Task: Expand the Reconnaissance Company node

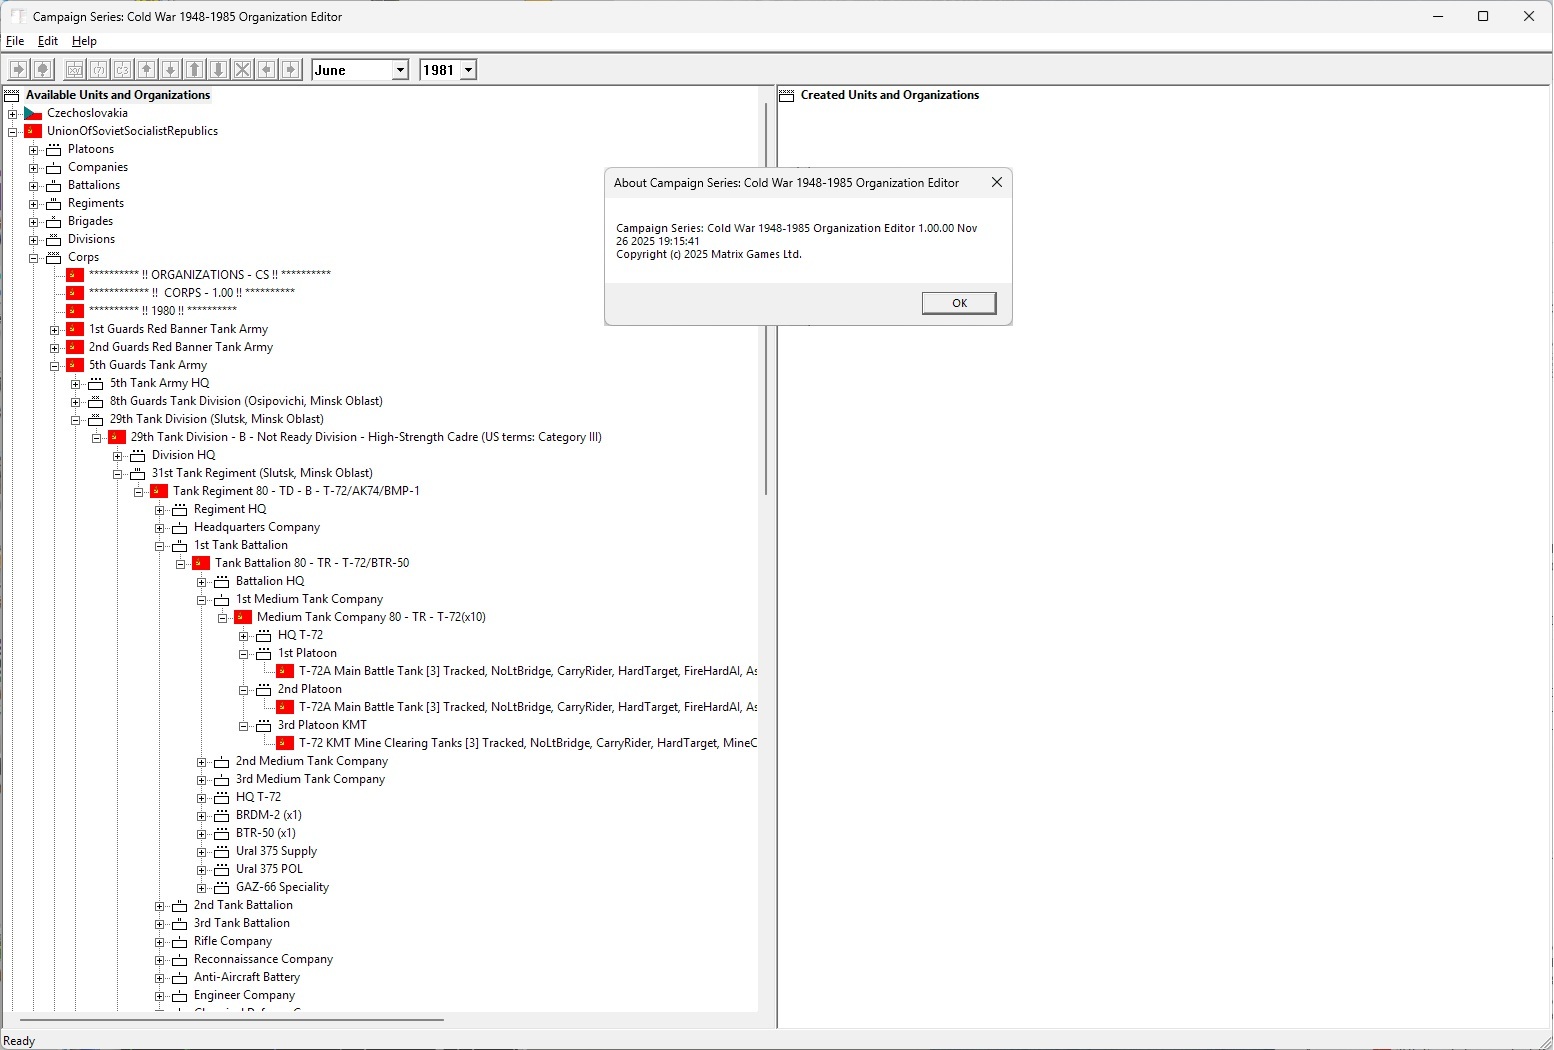Action: pyautogui.click(x=159, y=960)
